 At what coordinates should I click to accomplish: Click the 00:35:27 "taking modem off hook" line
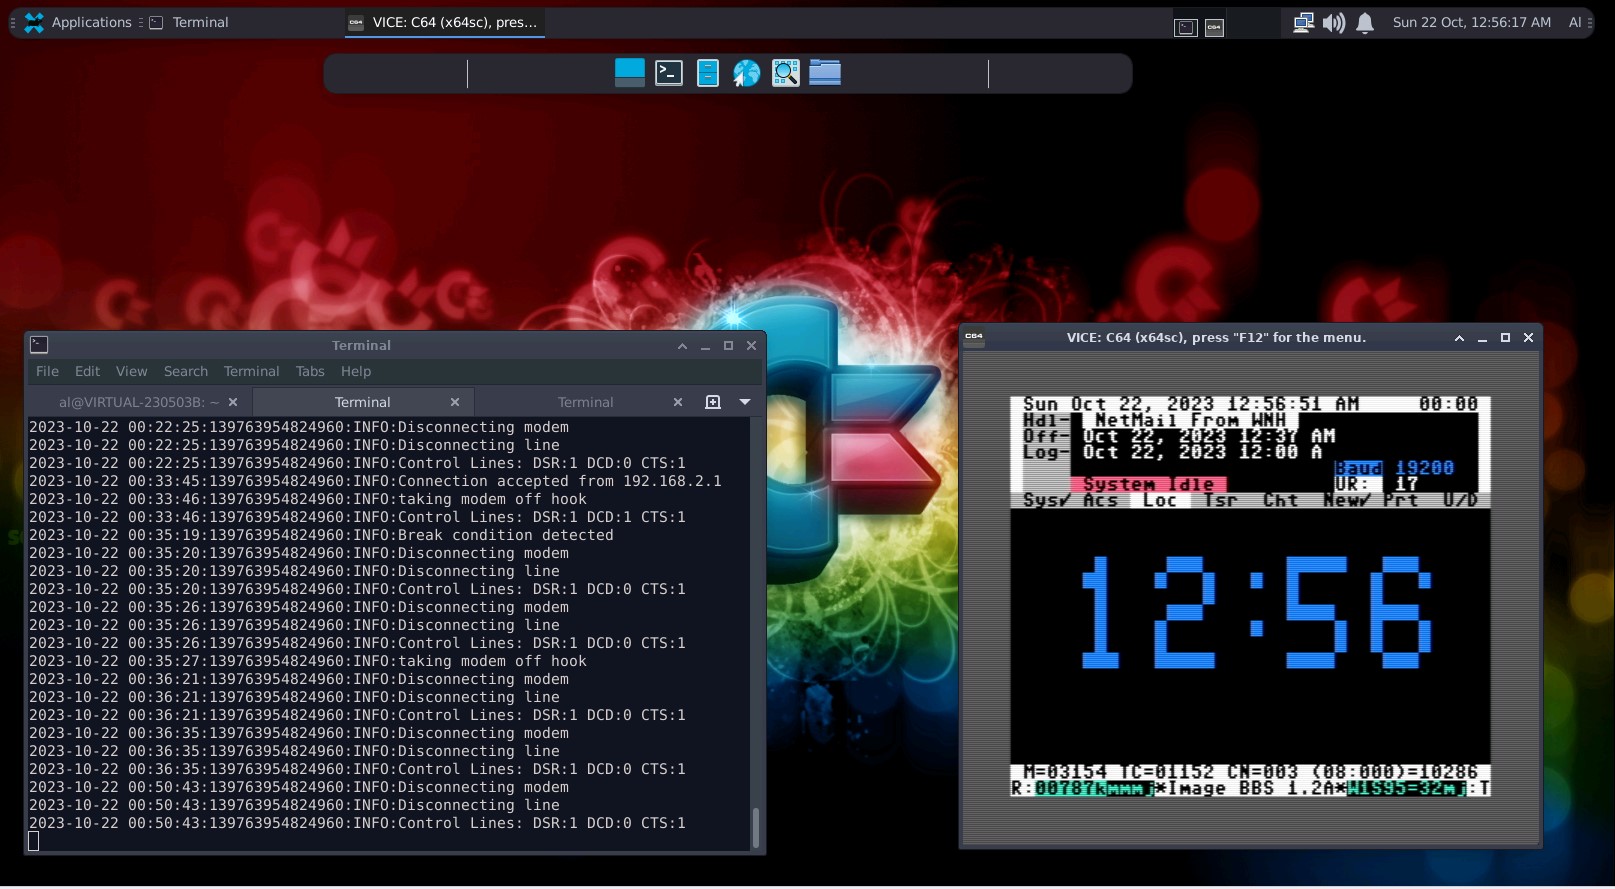point(307,661)
